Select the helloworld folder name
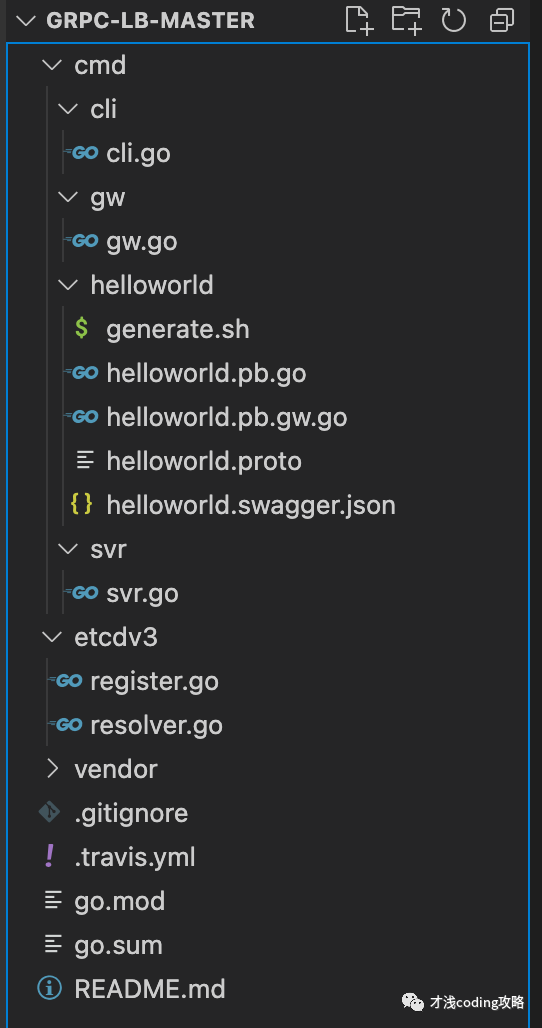Image resolution: width=542 pixels, height=1028 pixels. click(152, 285)
